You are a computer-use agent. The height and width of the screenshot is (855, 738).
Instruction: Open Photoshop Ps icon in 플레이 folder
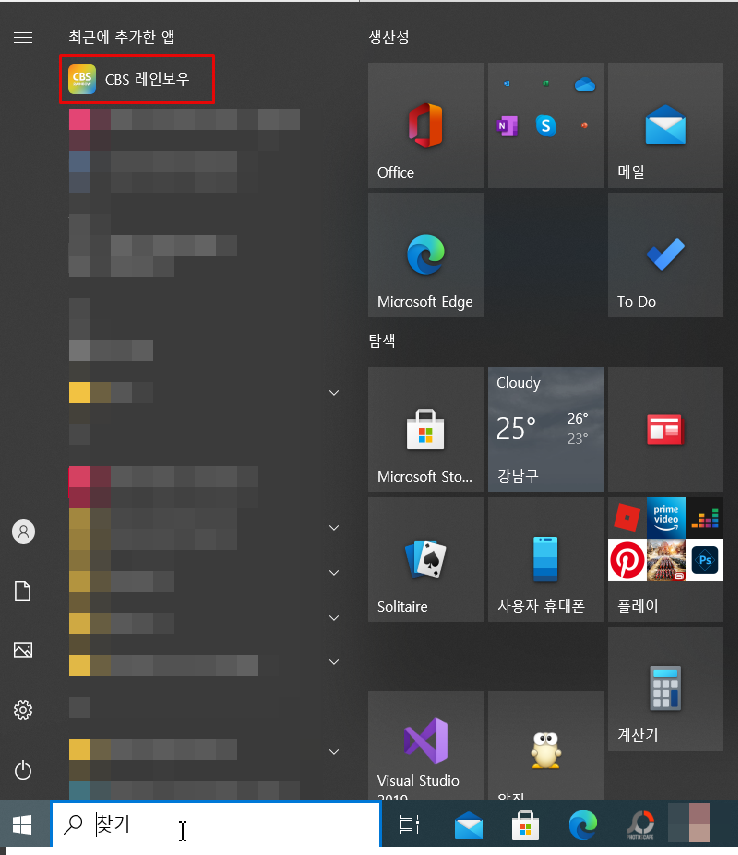click(x=704, y=560)
